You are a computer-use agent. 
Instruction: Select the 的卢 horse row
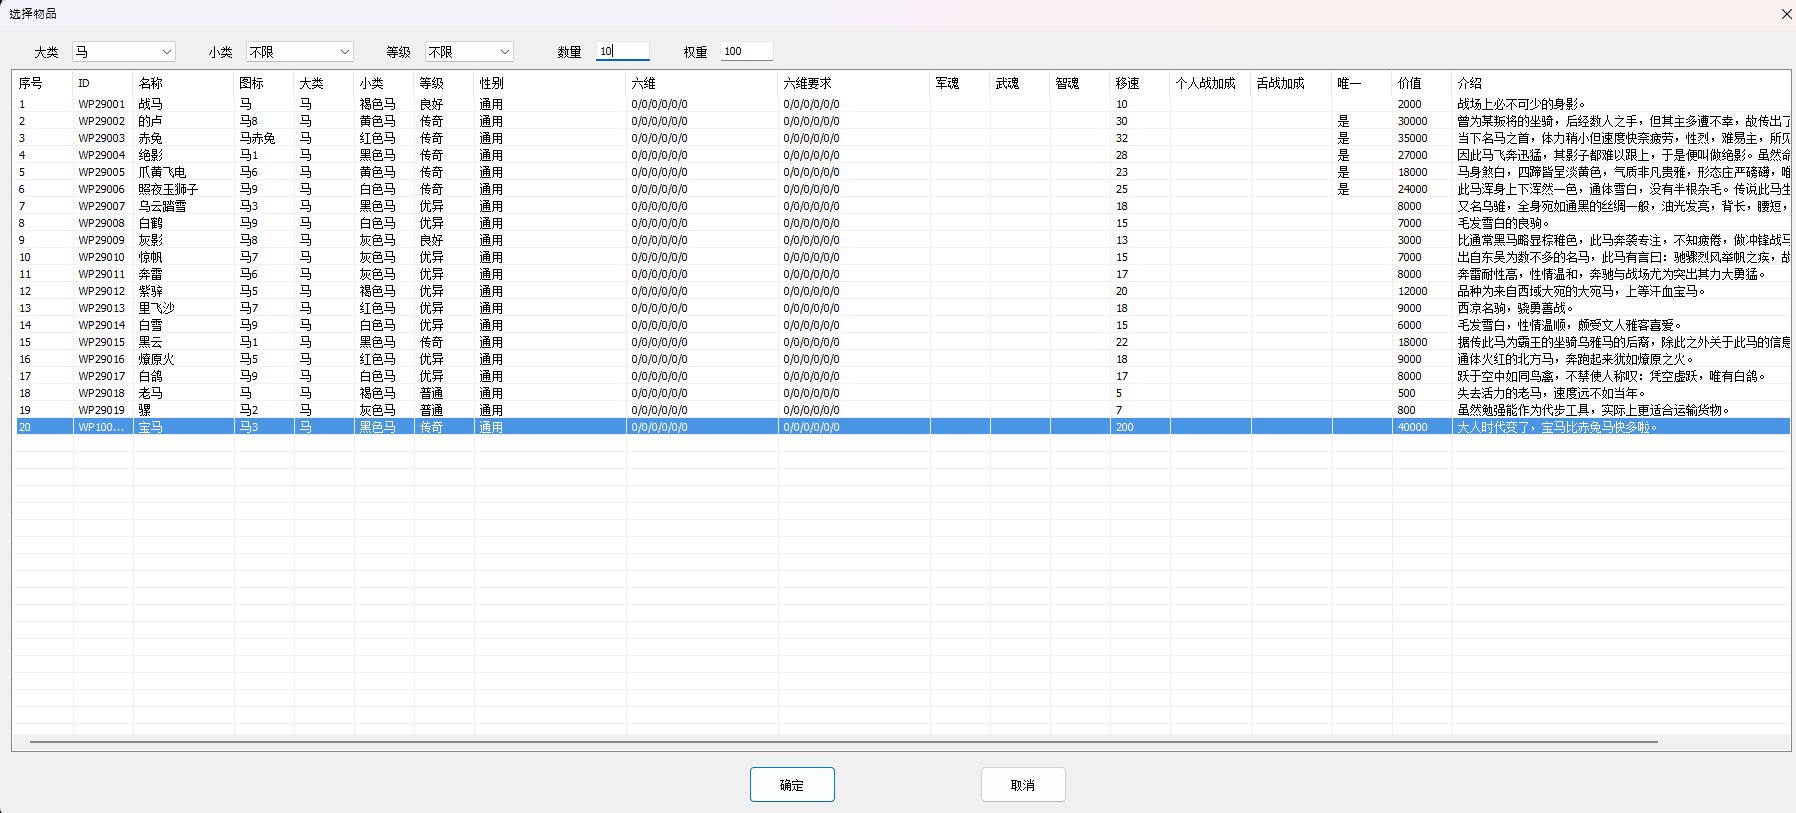click(151, 121)
